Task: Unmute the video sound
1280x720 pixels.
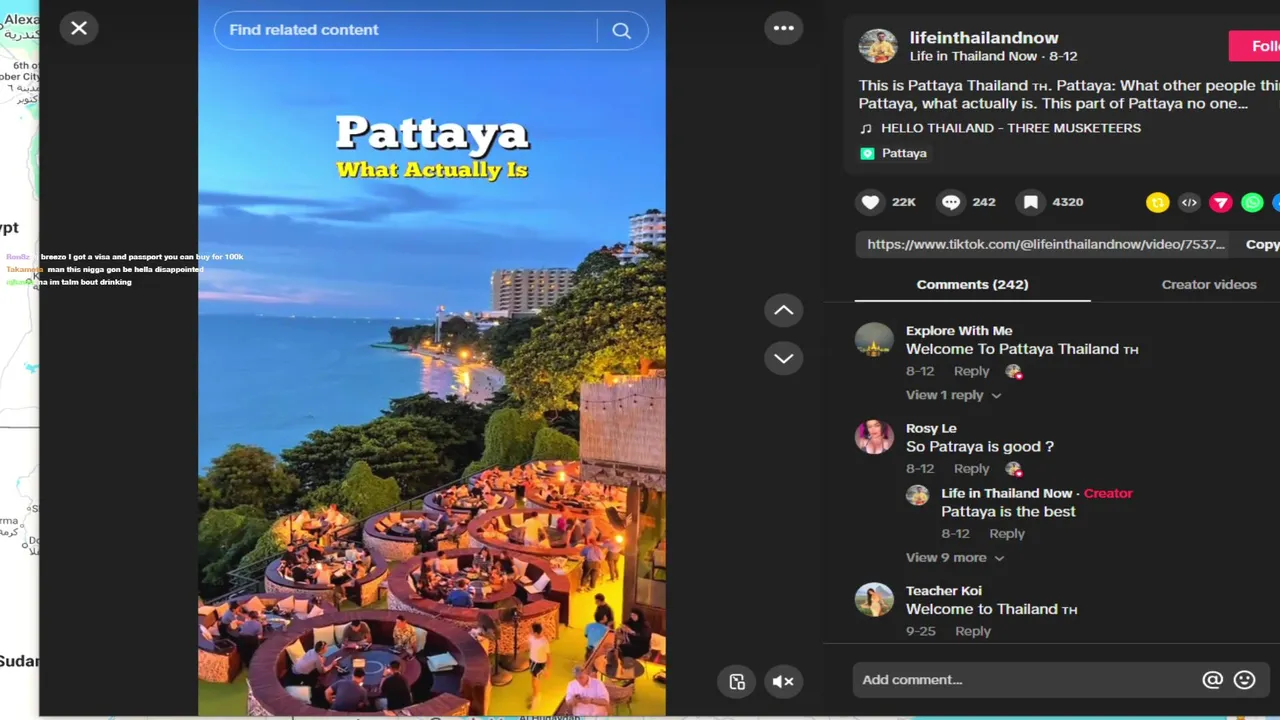Action: pyautogui.click(x=784, y=682)
